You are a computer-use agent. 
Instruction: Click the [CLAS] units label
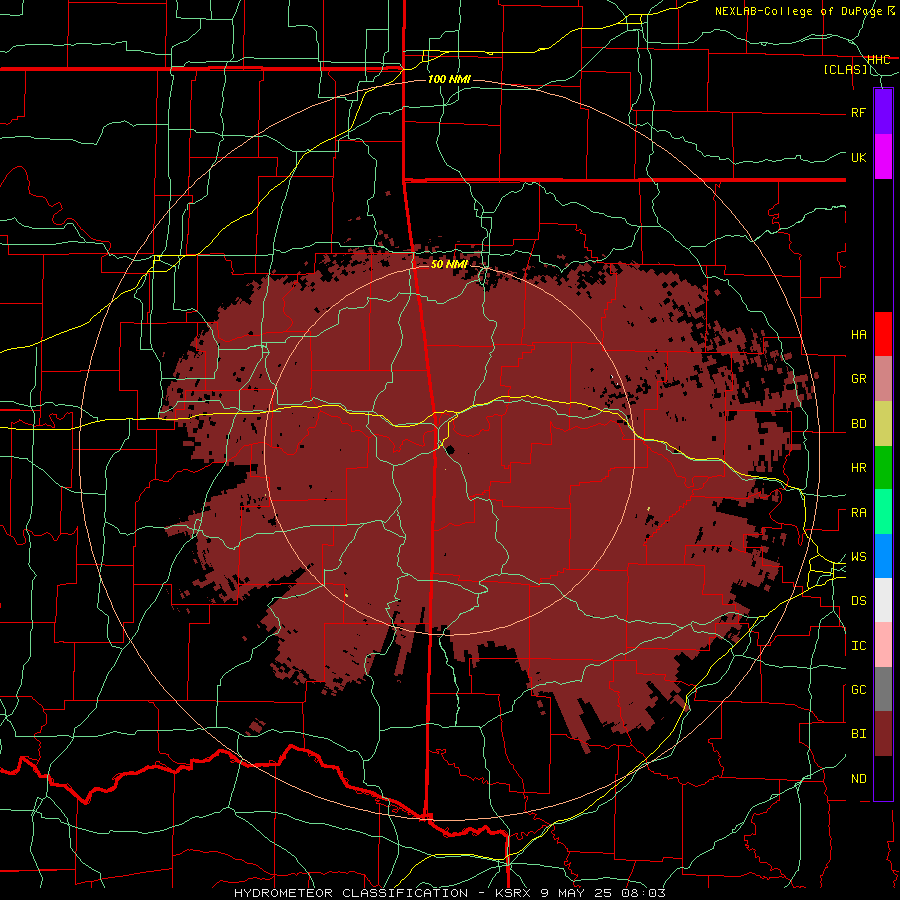[x=845, y=70]
